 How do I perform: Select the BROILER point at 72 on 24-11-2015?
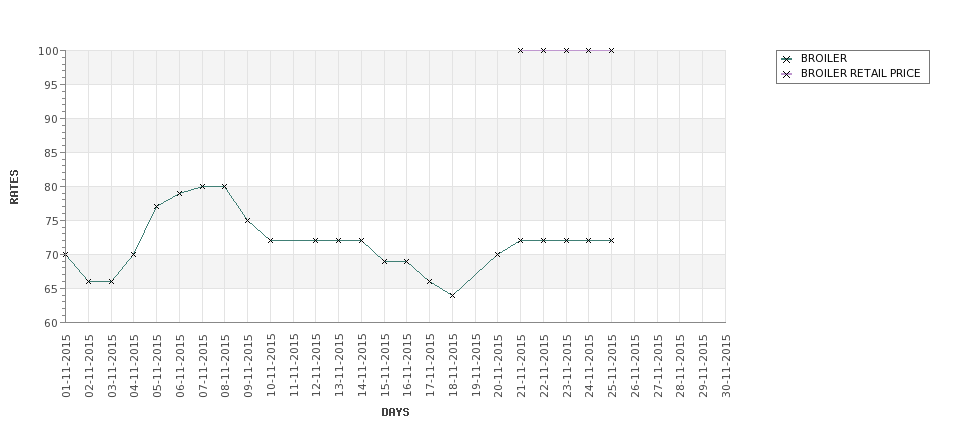point(588,241)
